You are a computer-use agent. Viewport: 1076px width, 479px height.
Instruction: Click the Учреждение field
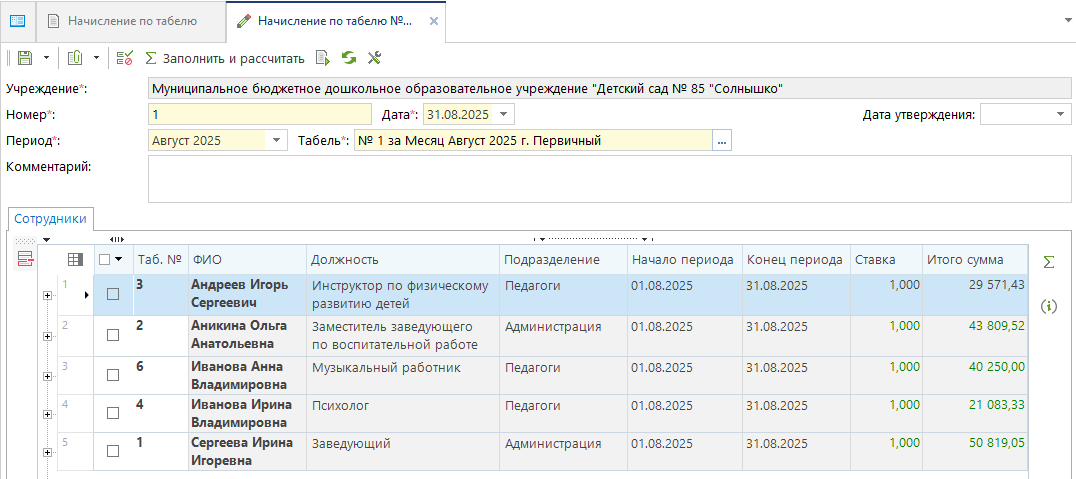coord(609,89)
